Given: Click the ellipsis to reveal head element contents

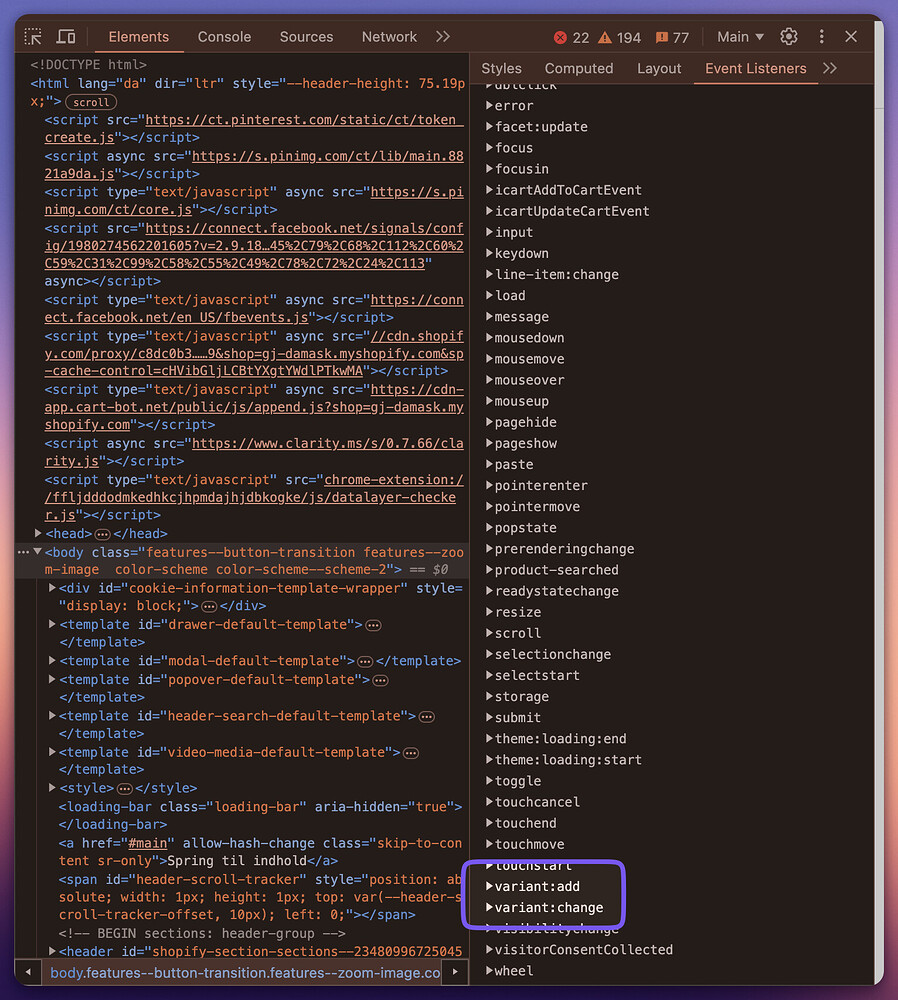Looking at the screenshot, I should pyautogui.click(x=104, y=533).
